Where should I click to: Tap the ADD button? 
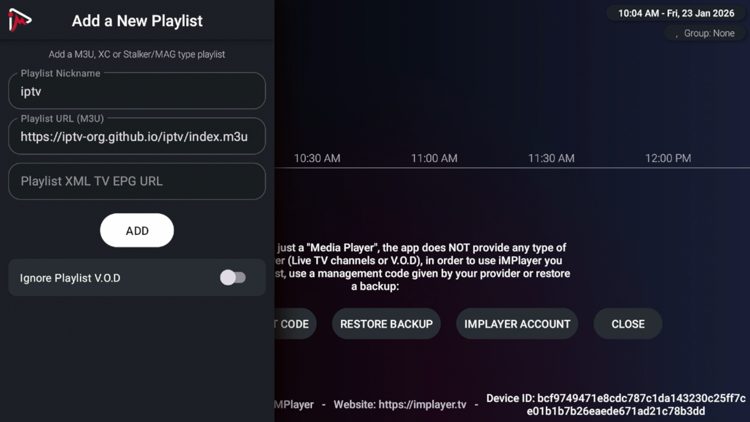(137, 231)
